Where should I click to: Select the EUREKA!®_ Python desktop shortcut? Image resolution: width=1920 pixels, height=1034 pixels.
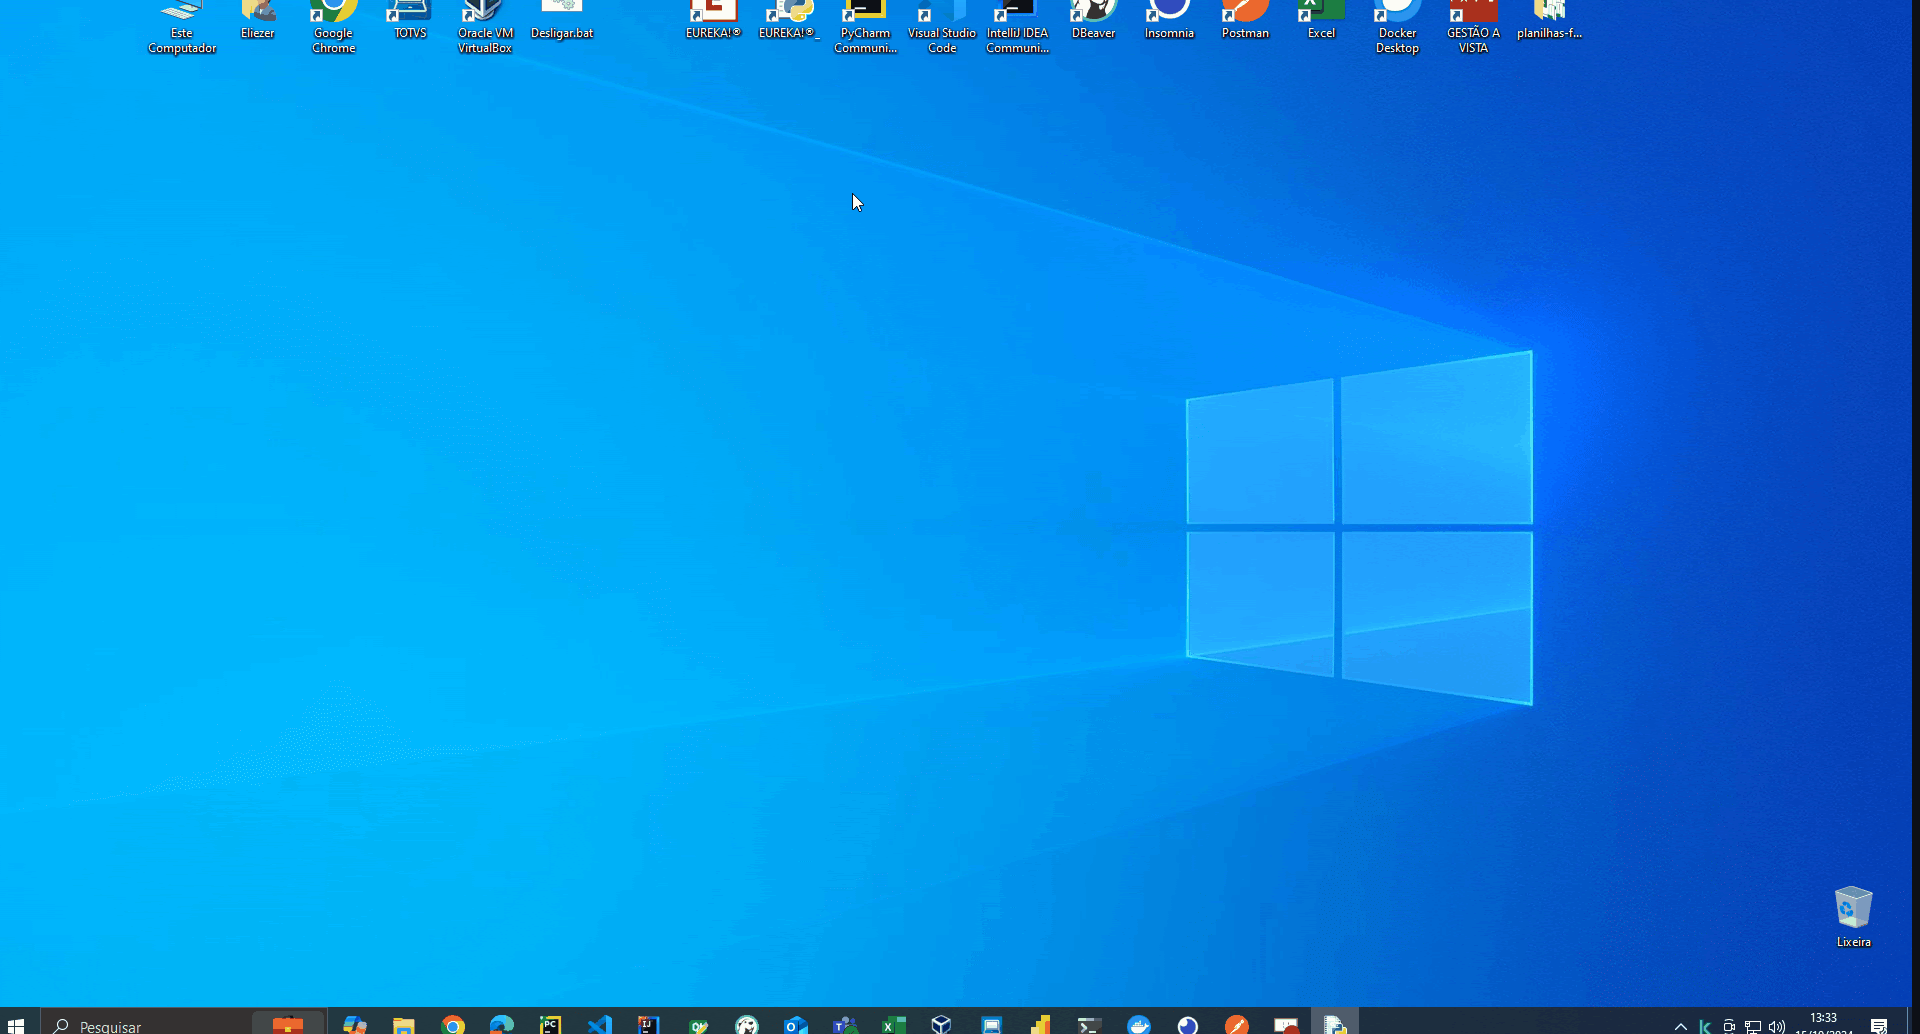click(789, 22)
